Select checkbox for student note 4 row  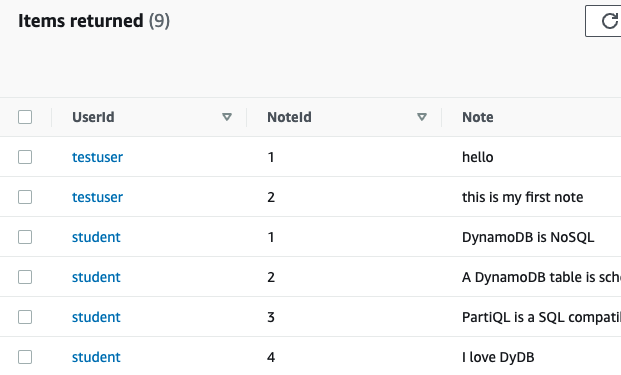click(25, 357)
